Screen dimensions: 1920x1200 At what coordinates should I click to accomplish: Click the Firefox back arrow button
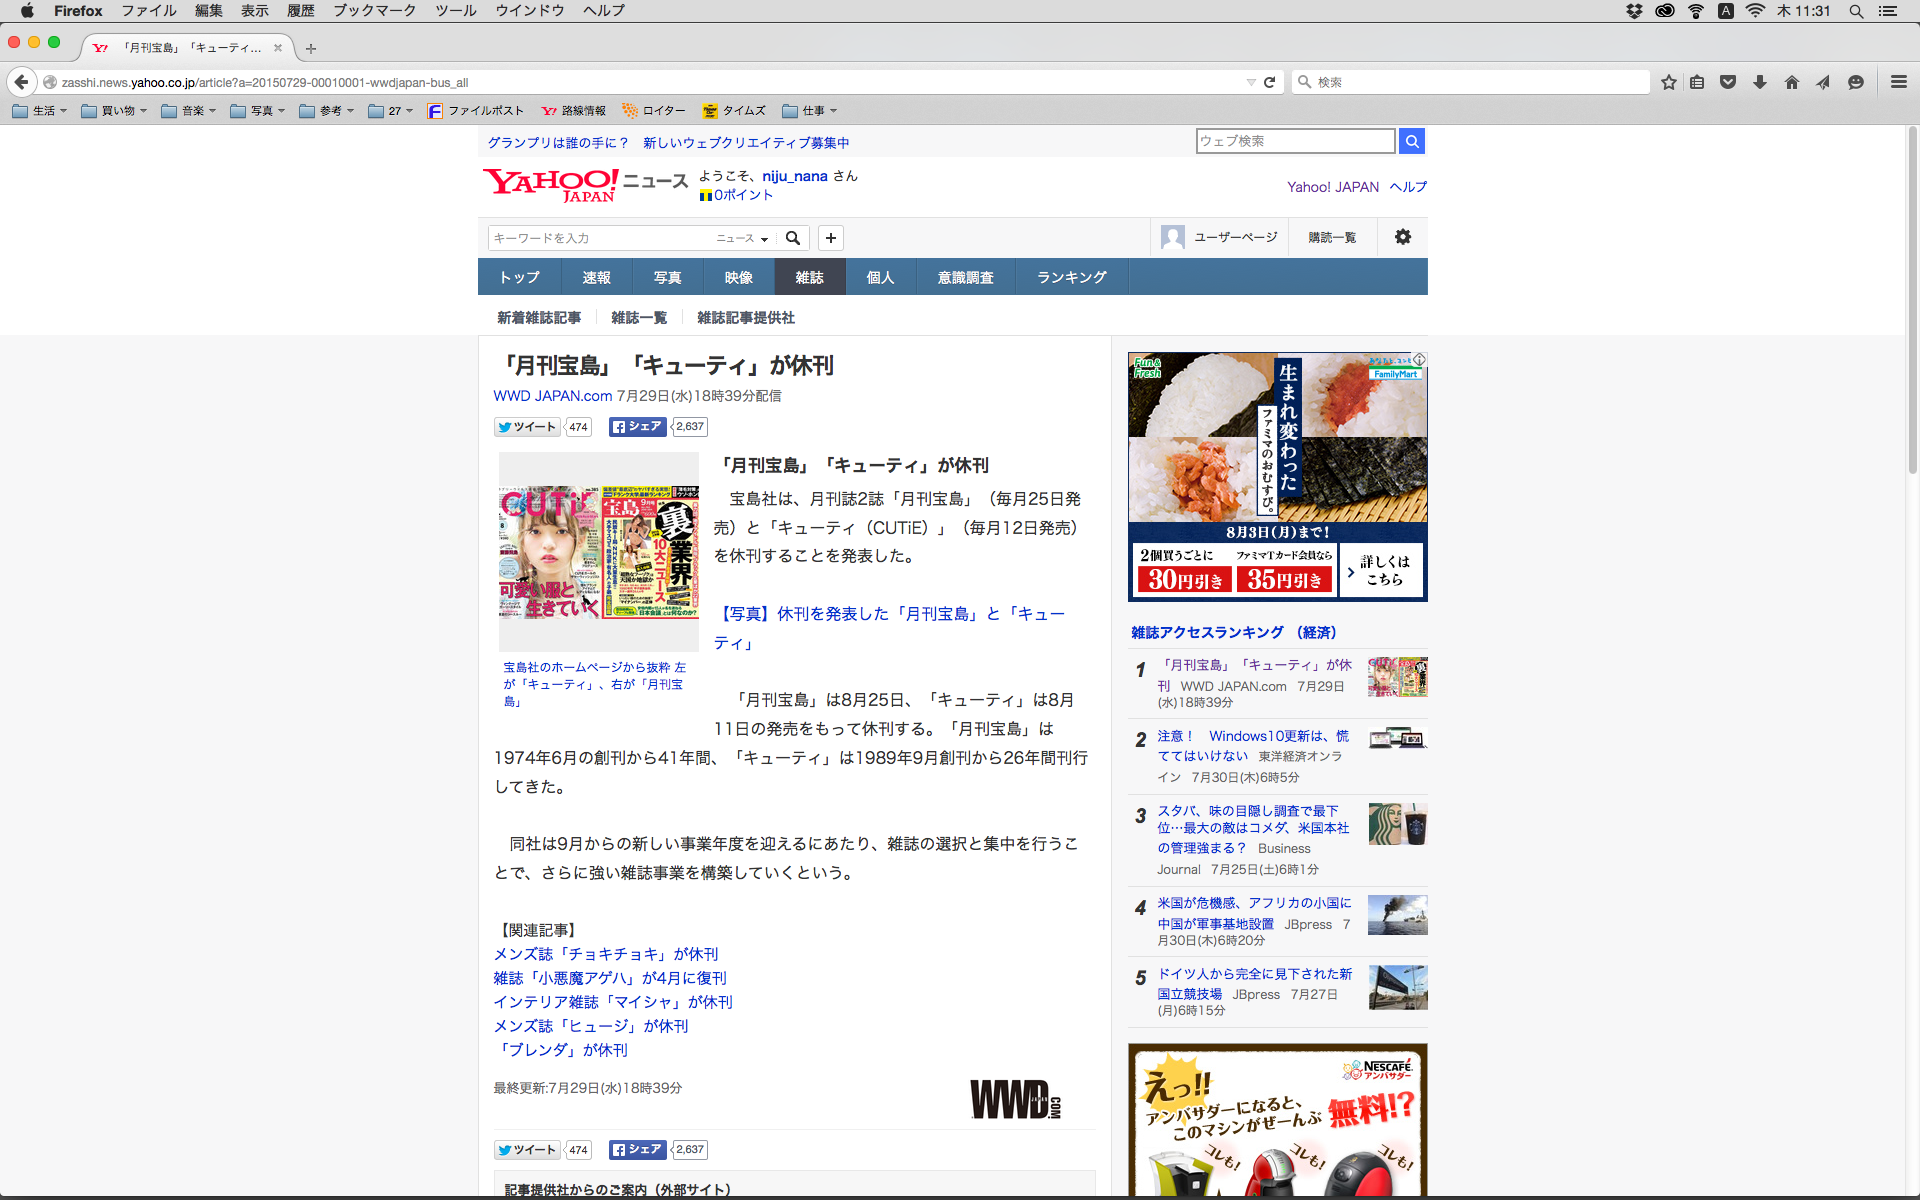click(x=21, y=82)
